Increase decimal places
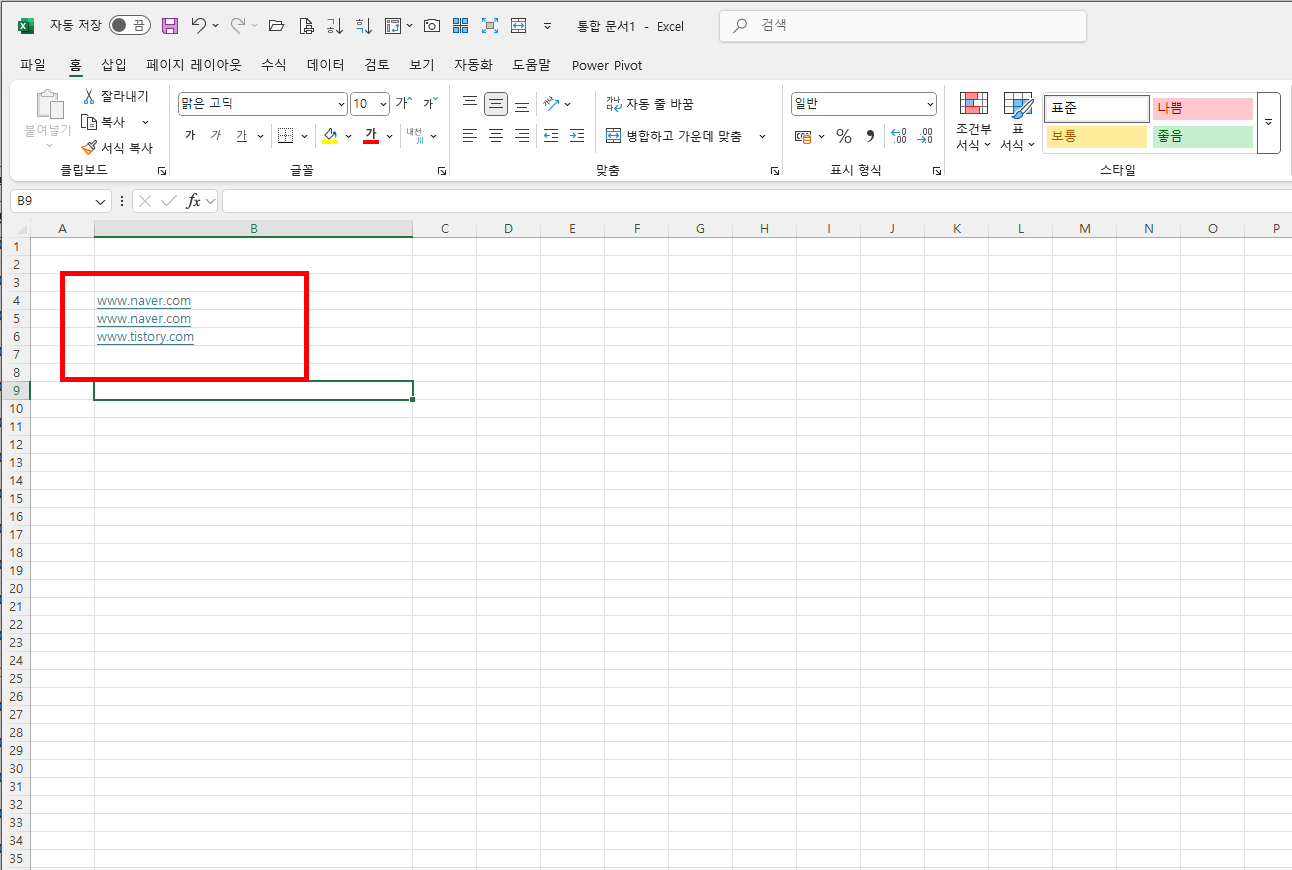This screenshot has width=1292, height=870. coord(898,136)
